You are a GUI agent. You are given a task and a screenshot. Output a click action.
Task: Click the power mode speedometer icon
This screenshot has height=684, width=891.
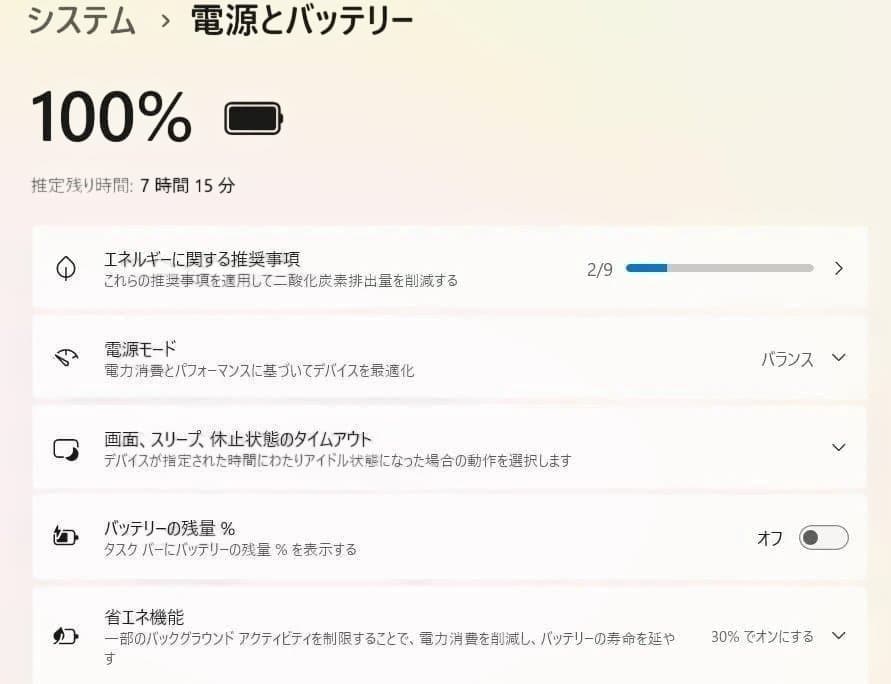pos(65,358)
